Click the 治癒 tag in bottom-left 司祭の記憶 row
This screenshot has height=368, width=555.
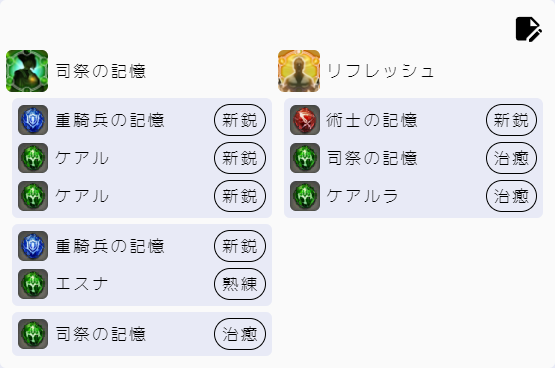point(240,334)
